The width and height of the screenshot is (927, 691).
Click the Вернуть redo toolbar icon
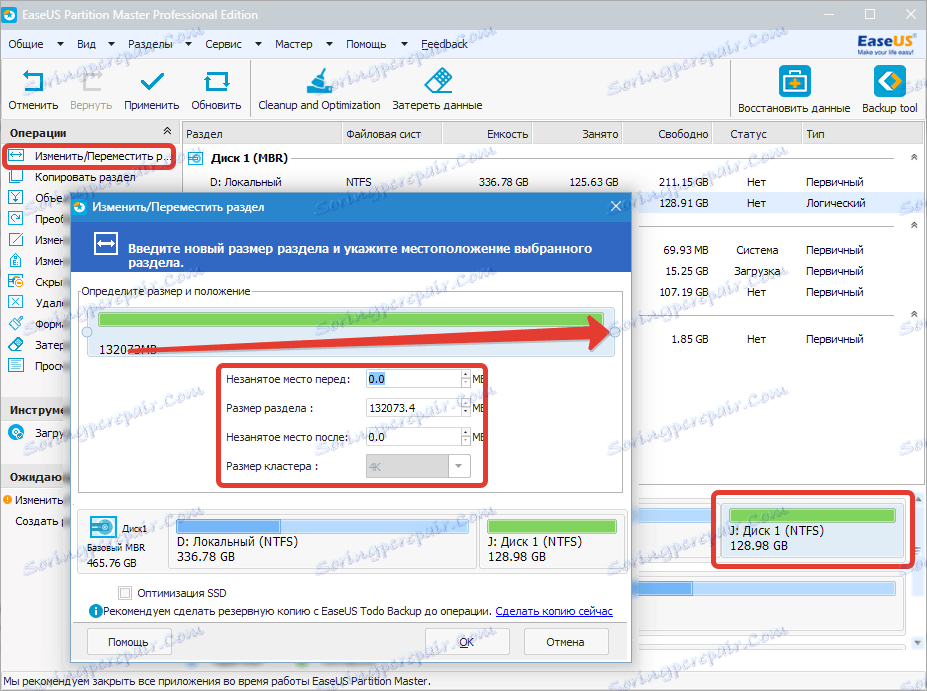91,82
